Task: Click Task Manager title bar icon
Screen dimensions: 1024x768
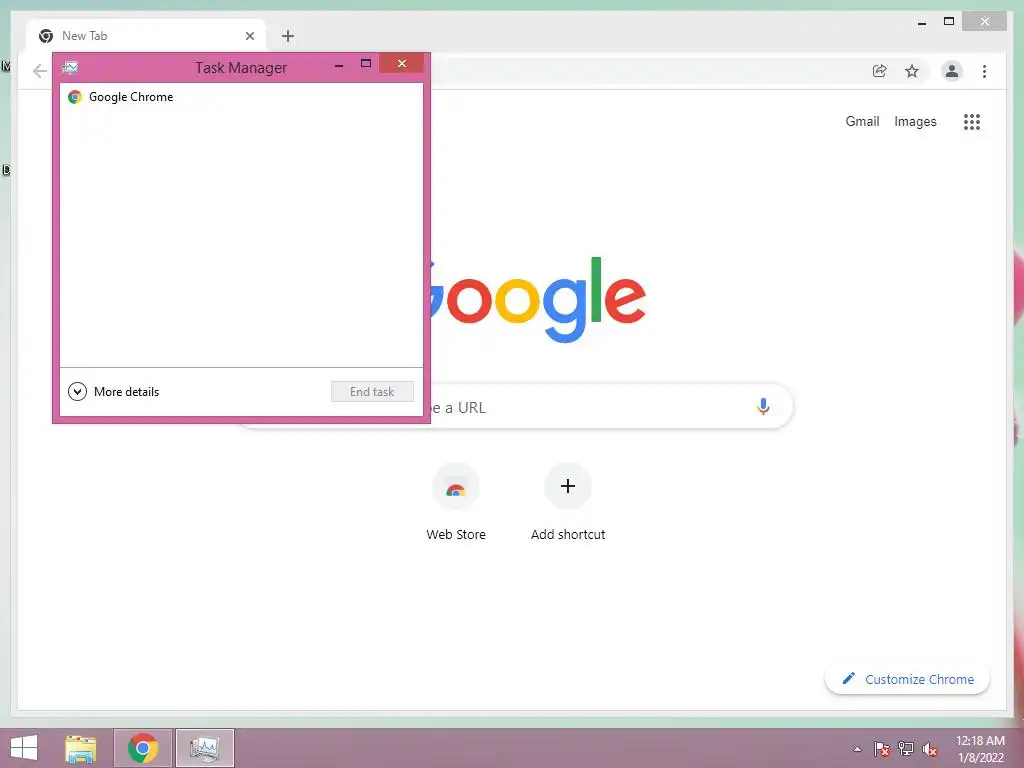Action: [70, 67]
